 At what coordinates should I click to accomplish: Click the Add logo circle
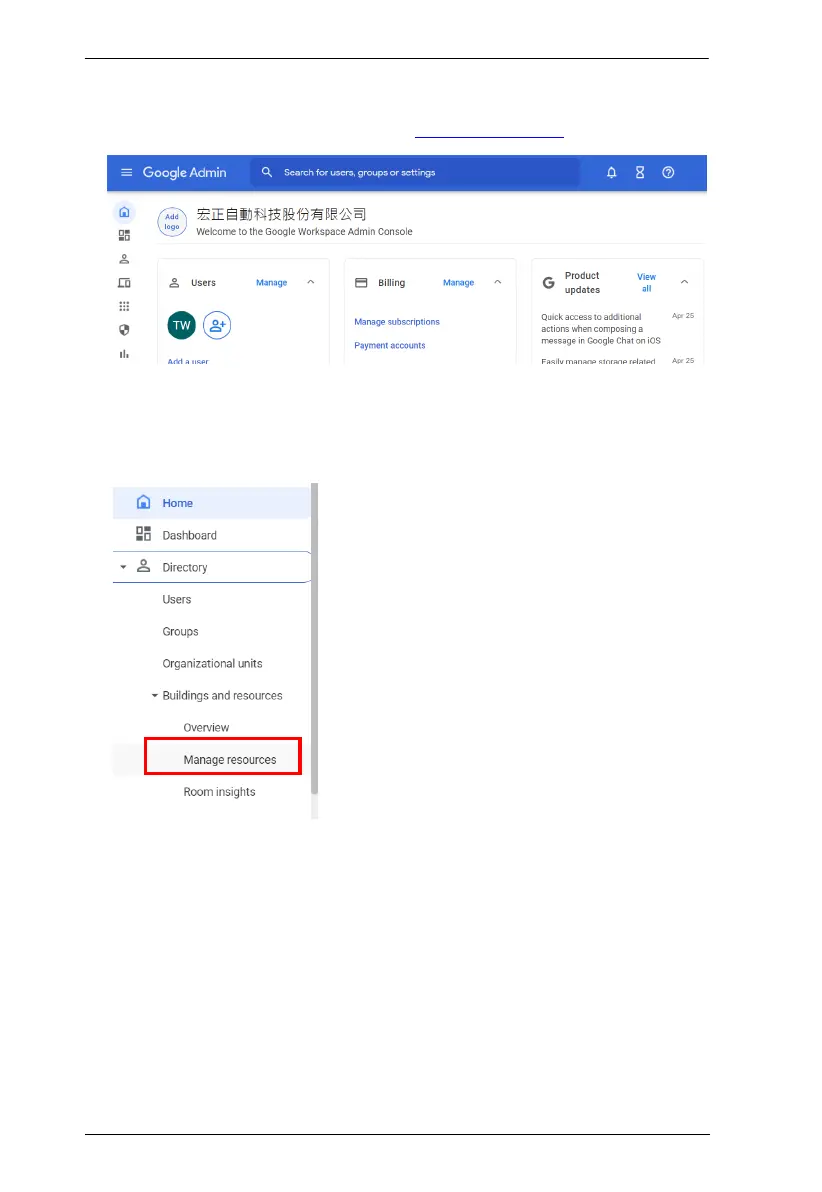(x=172, y=222)
